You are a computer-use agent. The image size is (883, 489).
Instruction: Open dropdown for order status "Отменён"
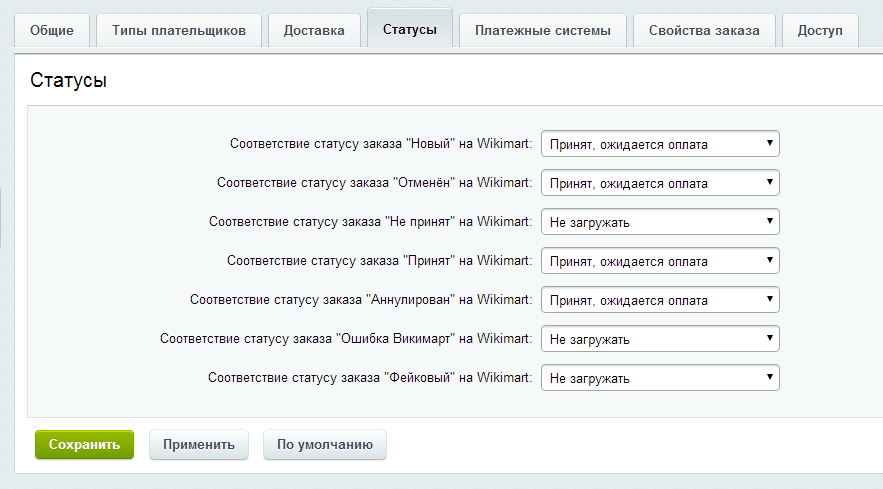pyautogui.click(x=660, y=183)
